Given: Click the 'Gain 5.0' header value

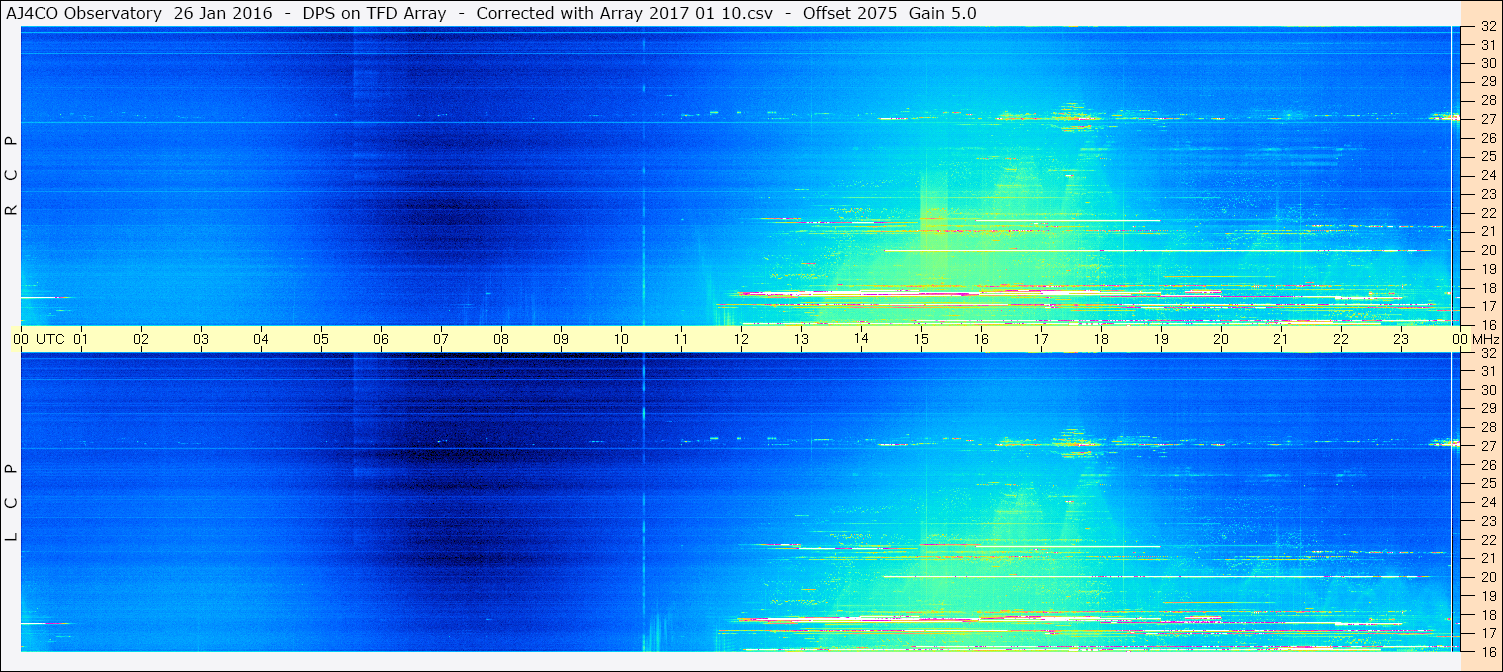Looking at the screenshot, I should (x=943, y=13).
